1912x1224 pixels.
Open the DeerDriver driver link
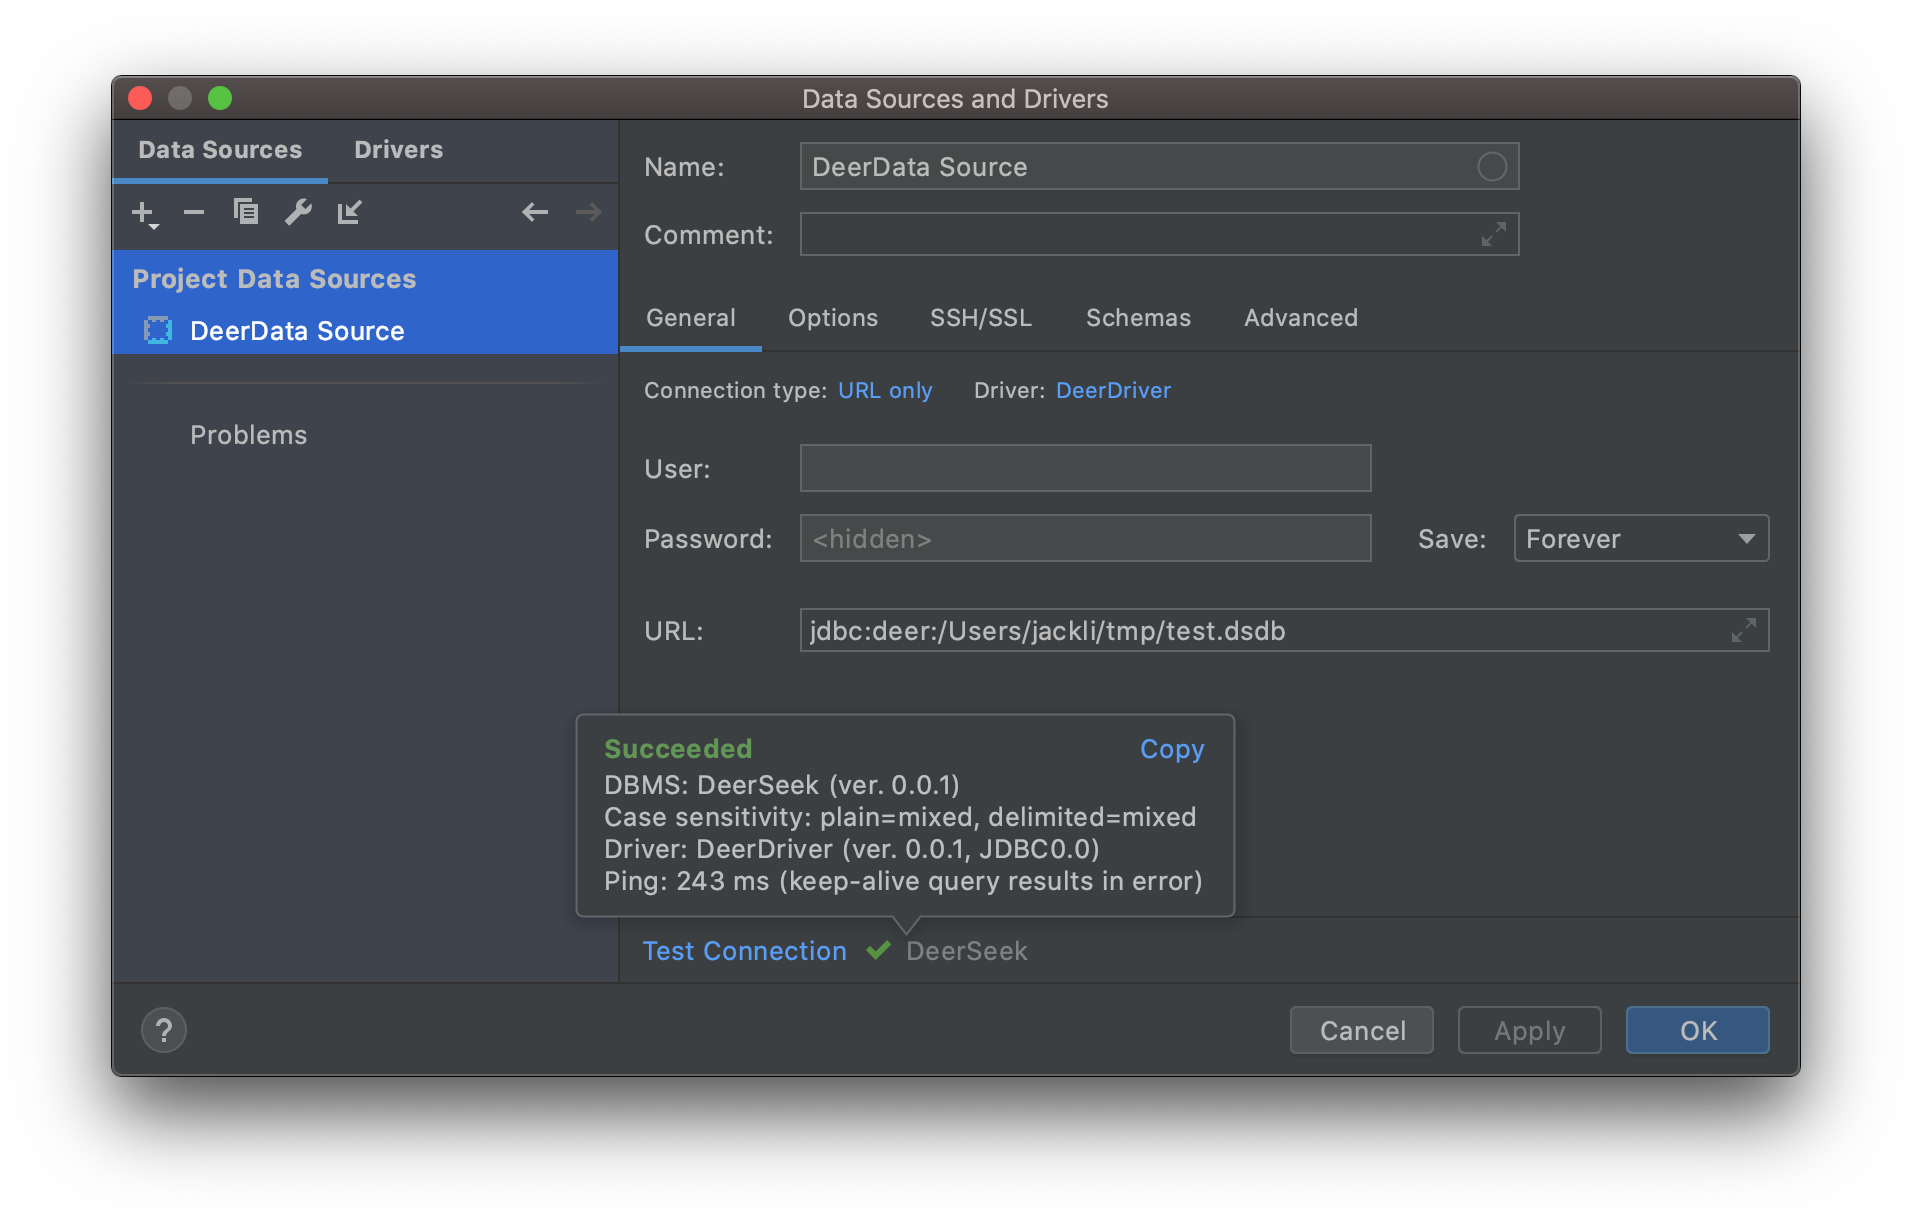coord(1113,391)
